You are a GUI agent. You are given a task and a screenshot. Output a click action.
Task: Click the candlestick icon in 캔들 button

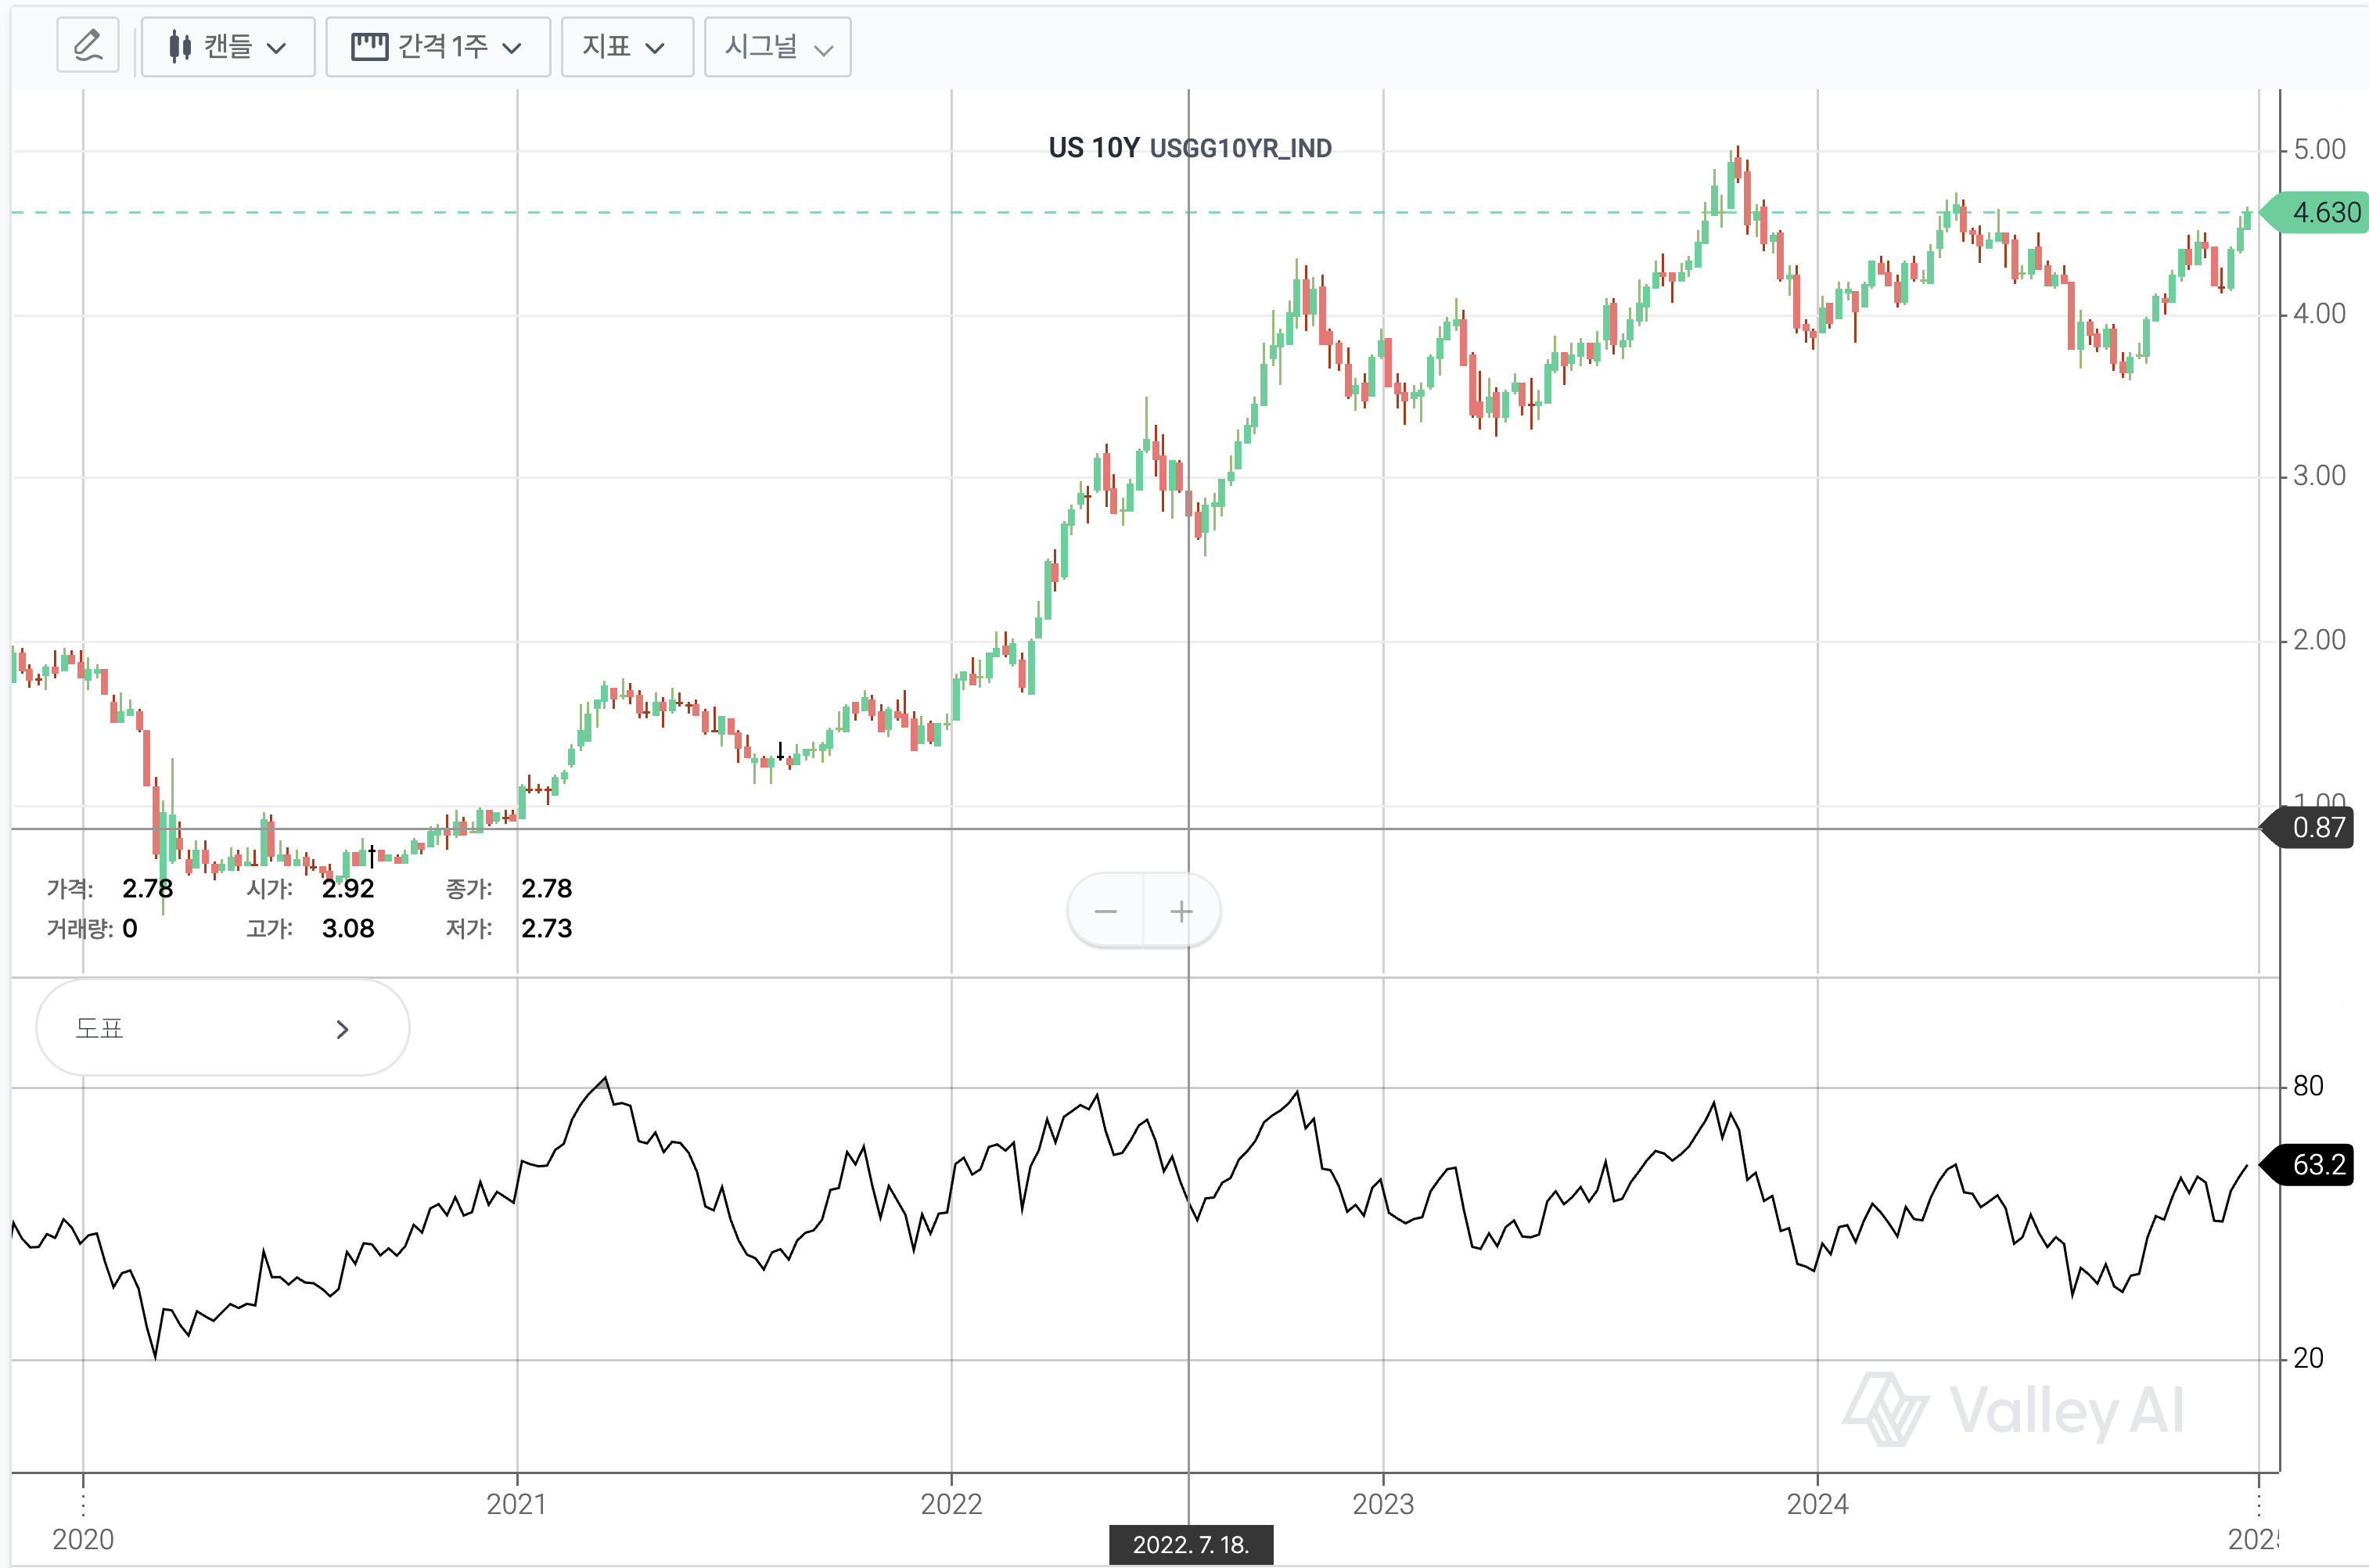point(179,46)
